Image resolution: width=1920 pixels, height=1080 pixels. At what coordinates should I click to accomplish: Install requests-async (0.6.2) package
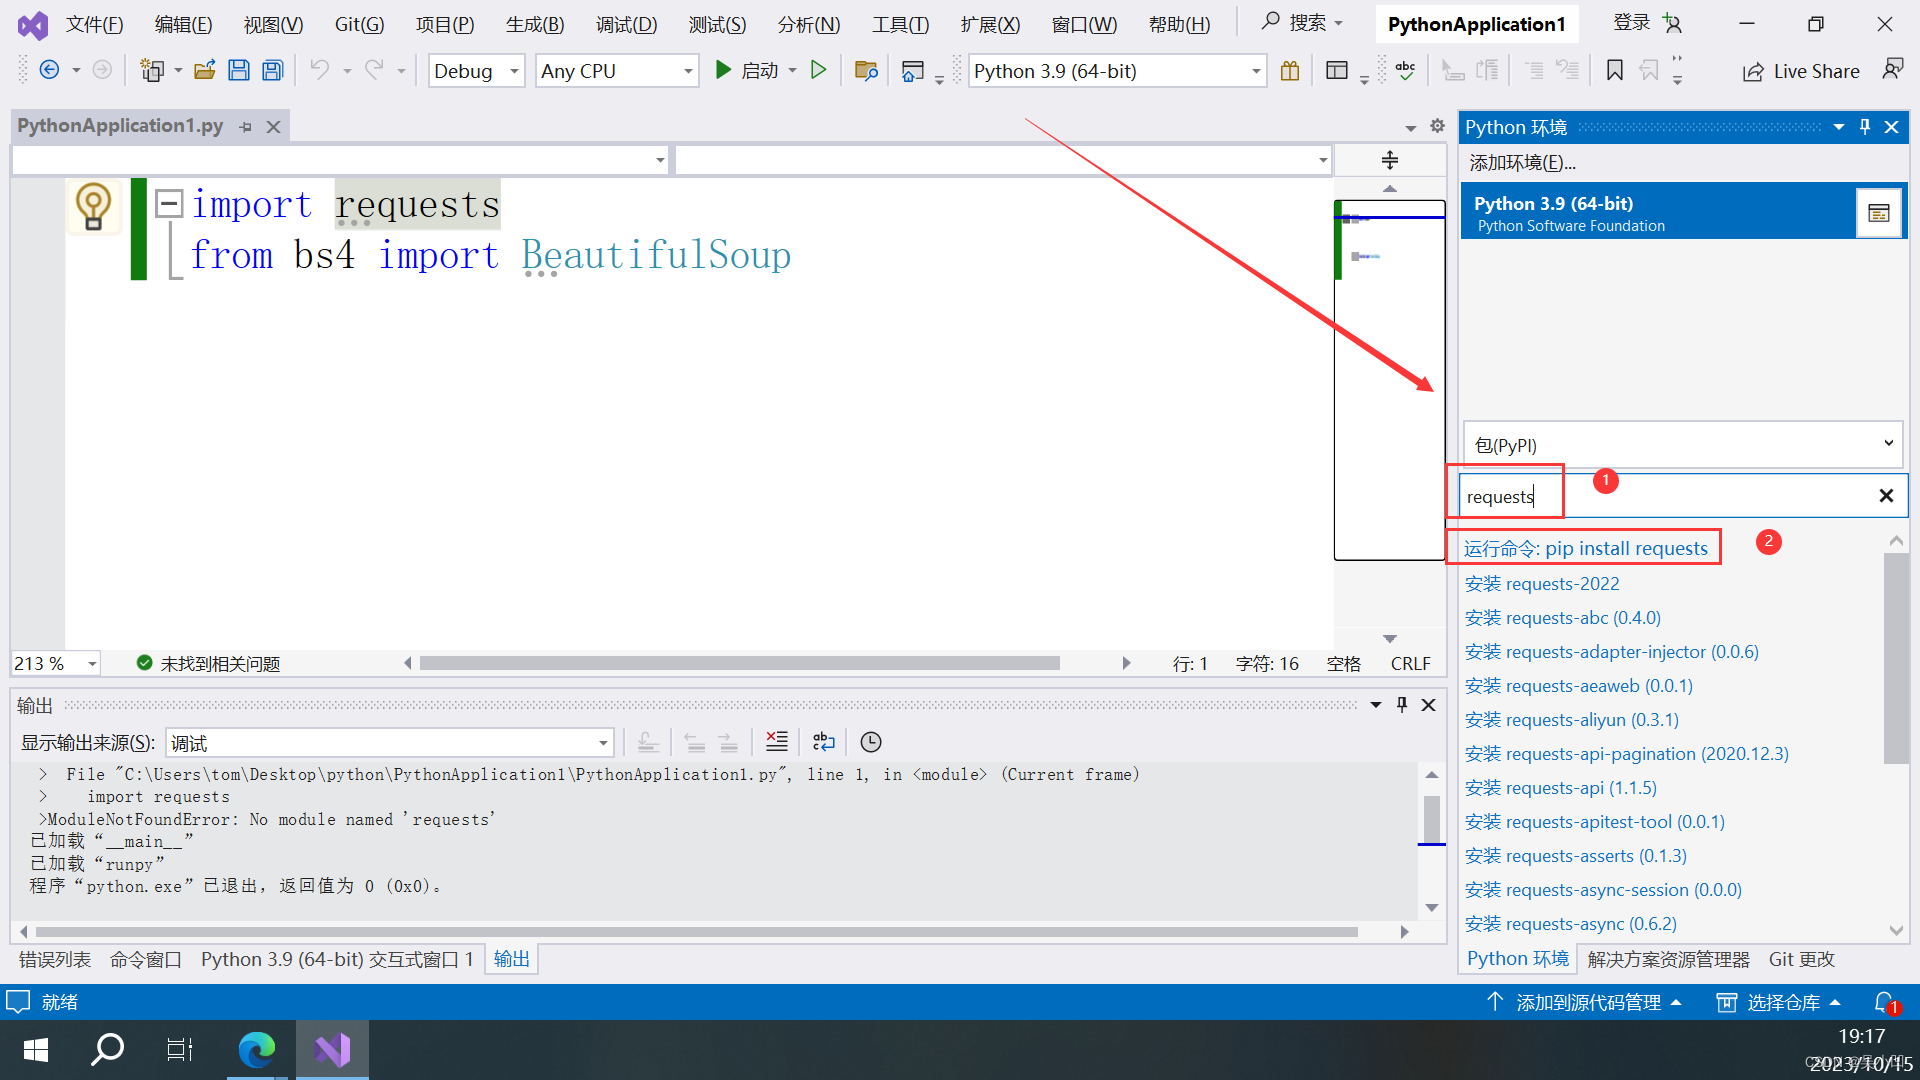(x=1570, y=924)
